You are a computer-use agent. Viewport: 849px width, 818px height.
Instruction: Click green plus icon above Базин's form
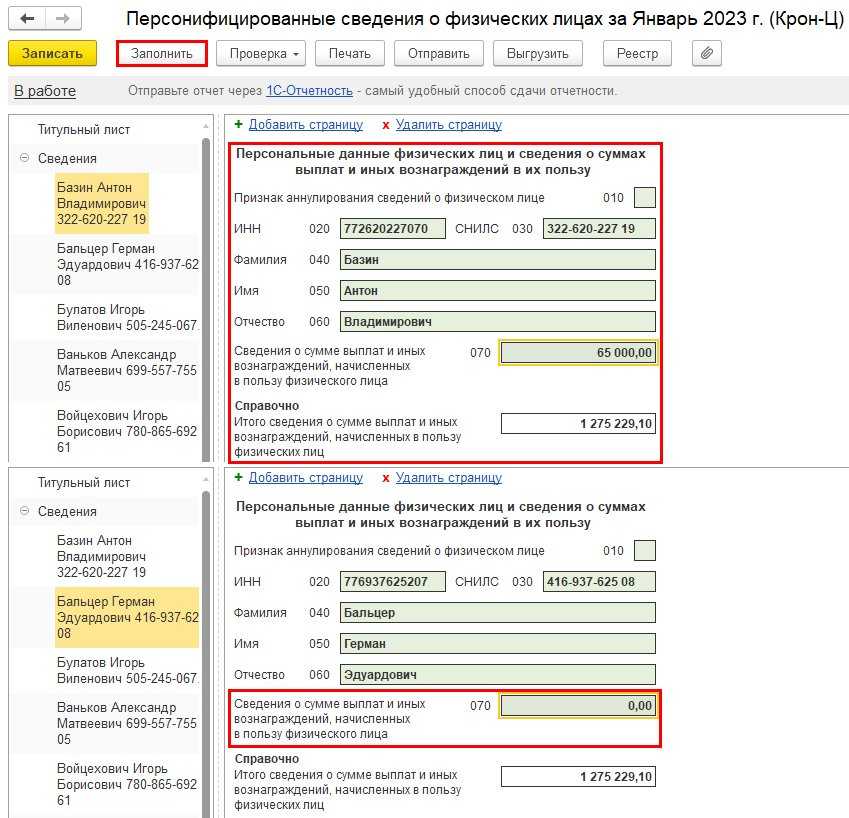click(238, 125)
